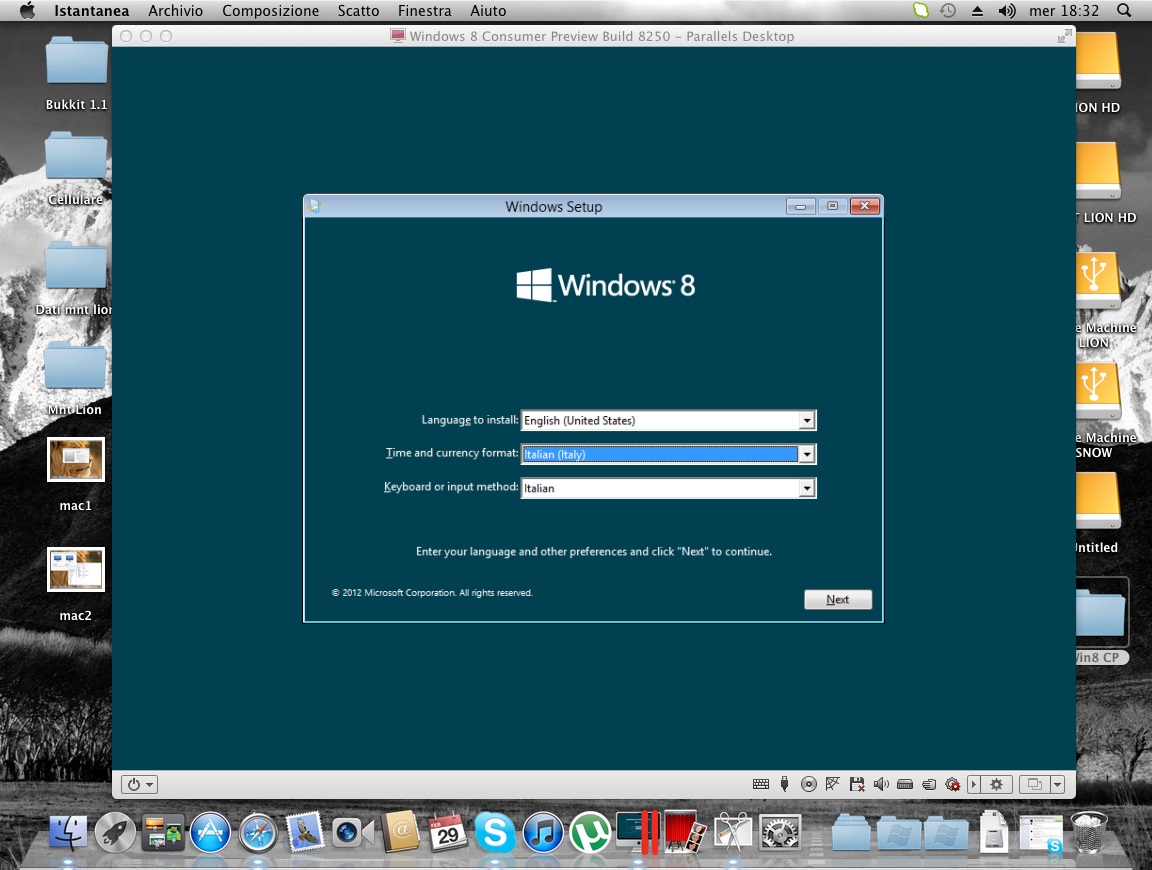Open Address Book from the Dock
Viewport: 1152px width, 870px height.
pos(400,832)
